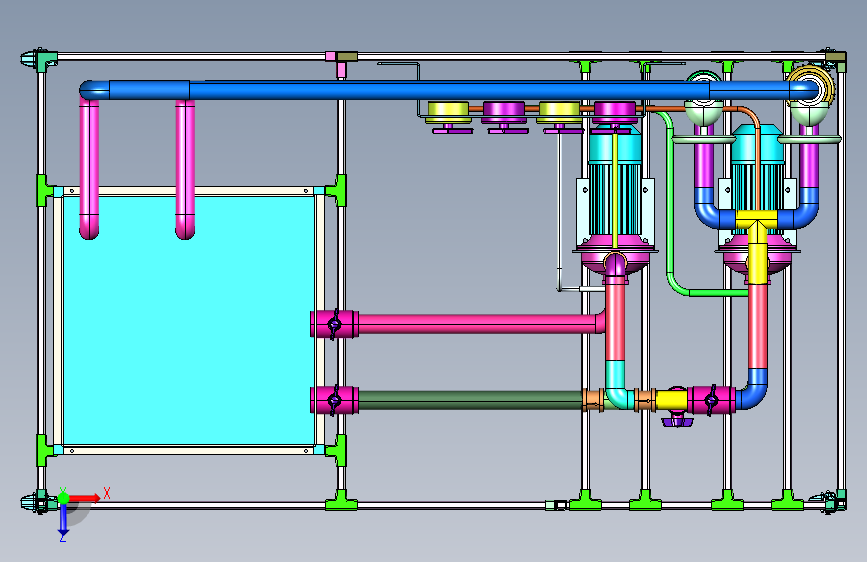The width and height of the screenshot is (867, 562).
Task: Click the green Y axis origin dot
Action: pyautogui.click(x=63, y=498)
